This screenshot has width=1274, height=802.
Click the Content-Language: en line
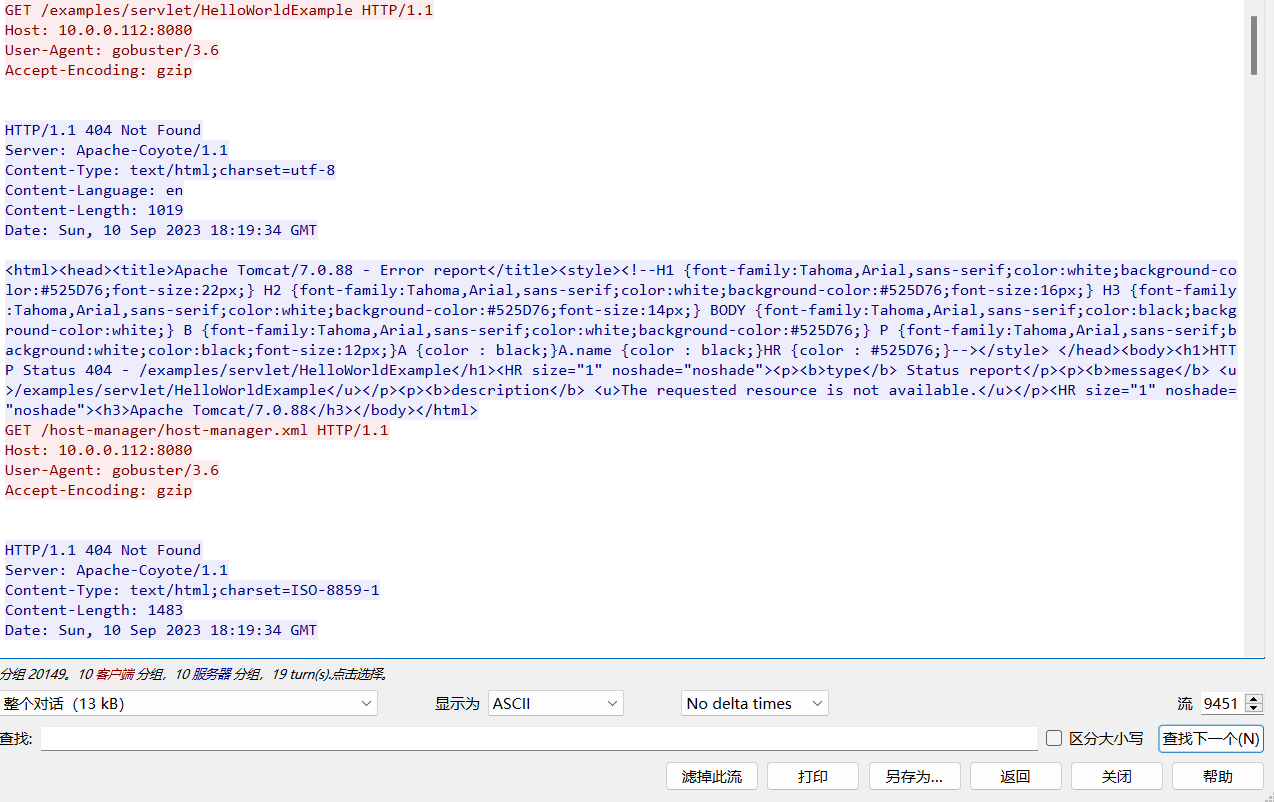point(94,190)
